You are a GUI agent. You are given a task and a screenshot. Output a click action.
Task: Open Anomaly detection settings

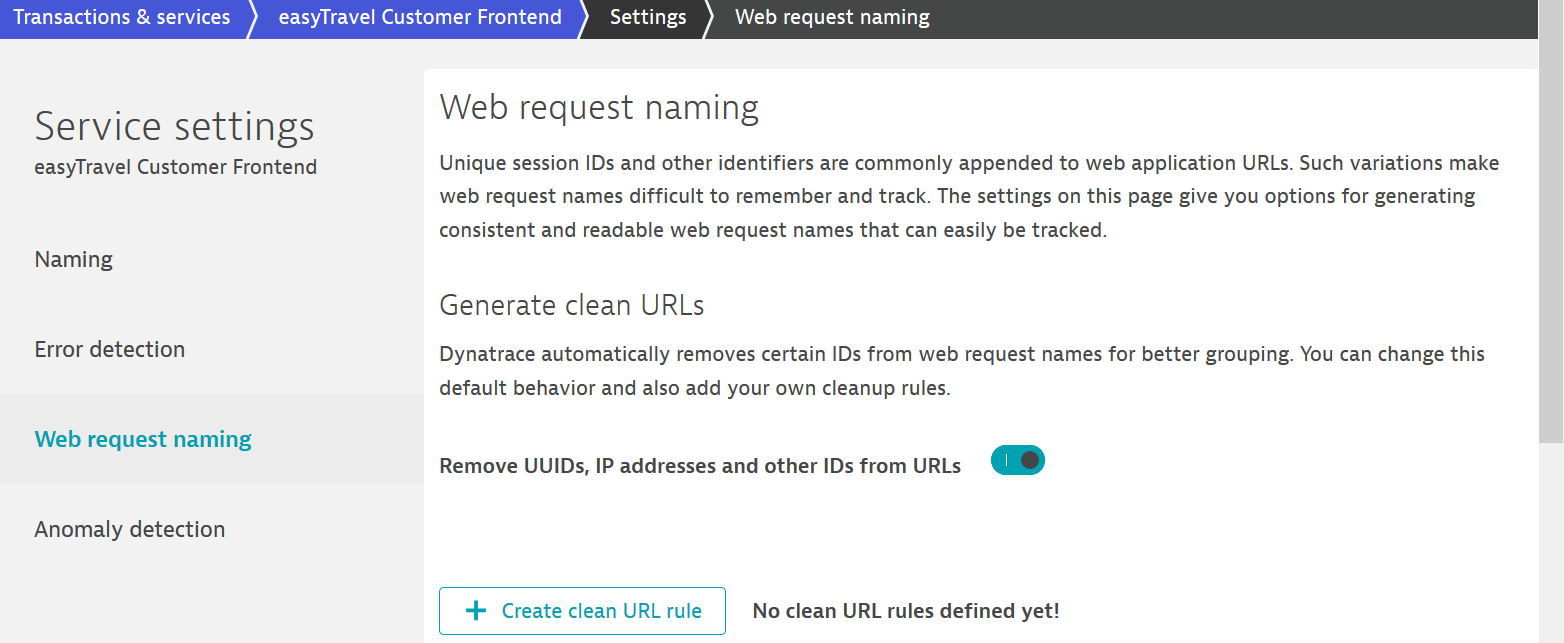click(x=130, y=530)
